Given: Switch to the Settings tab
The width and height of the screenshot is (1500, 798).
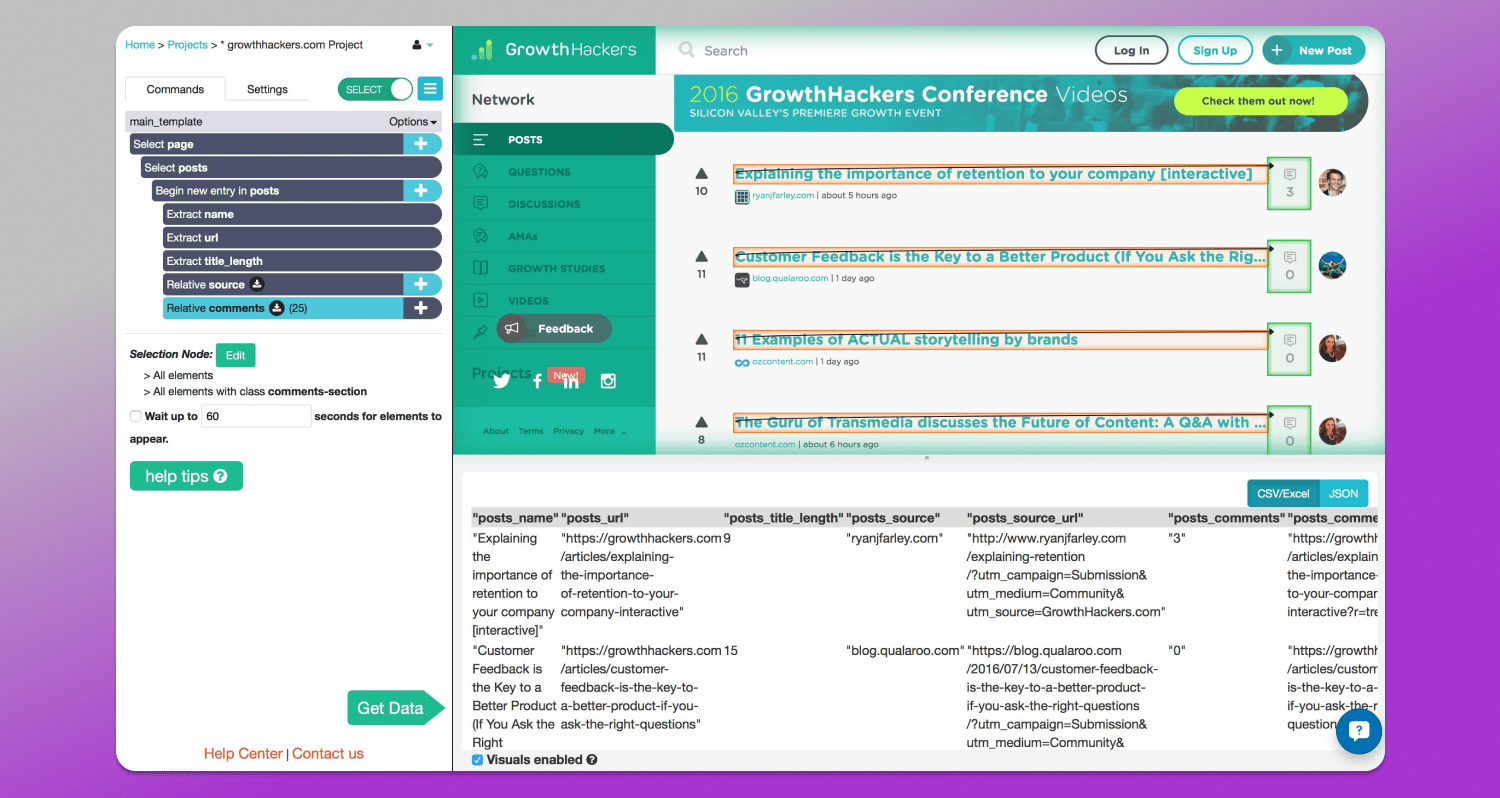Looking at the screenshot, I should coord(267,89).
